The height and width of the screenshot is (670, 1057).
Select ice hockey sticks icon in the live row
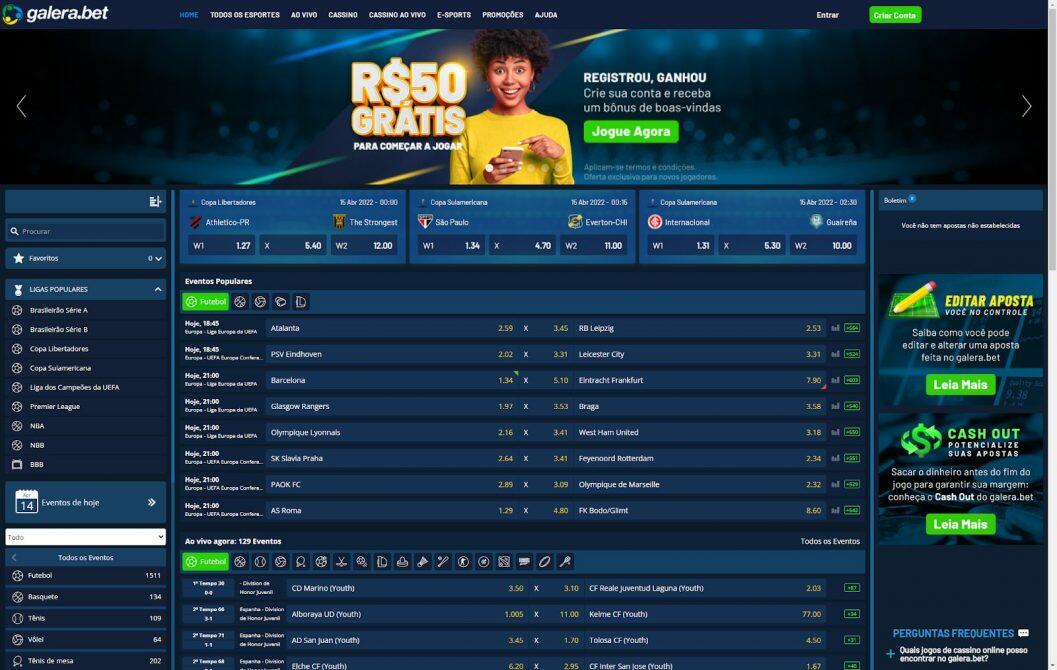[342, 561]
